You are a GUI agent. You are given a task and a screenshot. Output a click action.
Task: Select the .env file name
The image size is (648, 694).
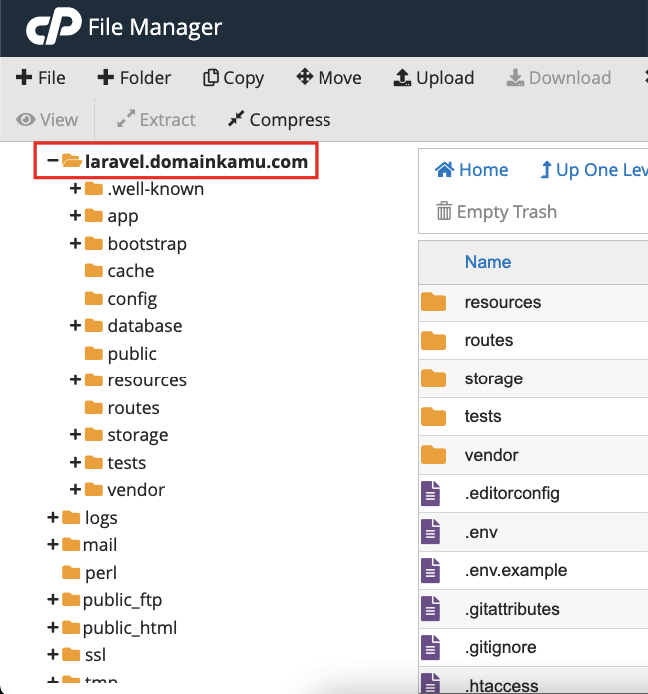coord(481,532)
